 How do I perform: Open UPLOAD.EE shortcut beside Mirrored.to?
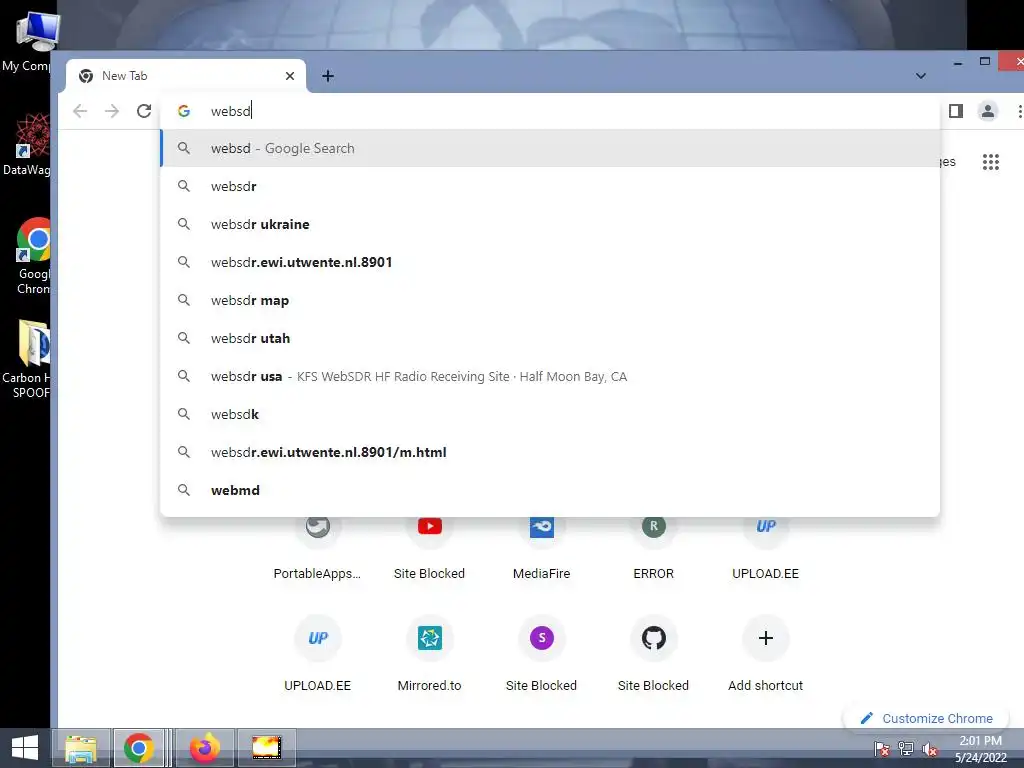tap(317, 653)
